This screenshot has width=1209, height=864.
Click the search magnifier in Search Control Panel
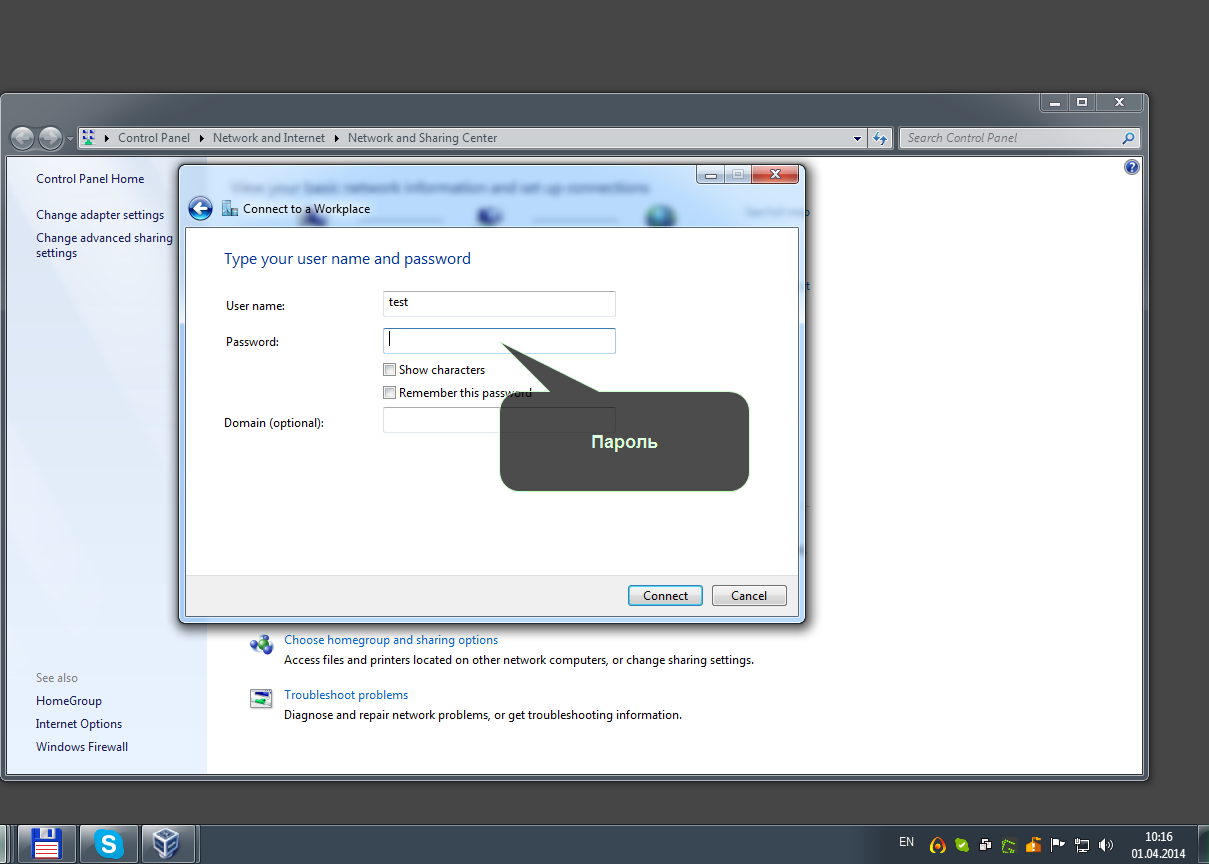pyautogui.click(x=1128, y=138)
